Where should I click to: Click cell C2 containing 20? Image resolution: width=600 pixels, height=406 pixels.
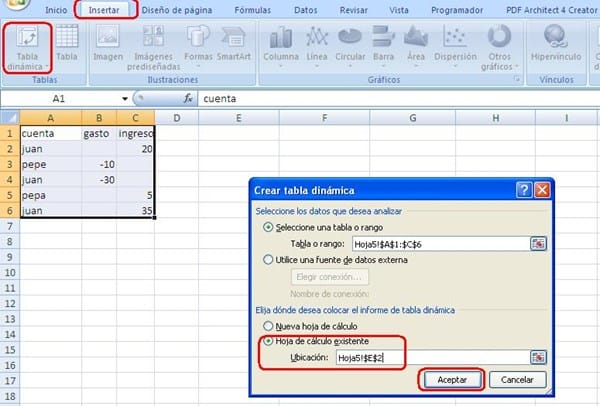(x=135, y=149)
